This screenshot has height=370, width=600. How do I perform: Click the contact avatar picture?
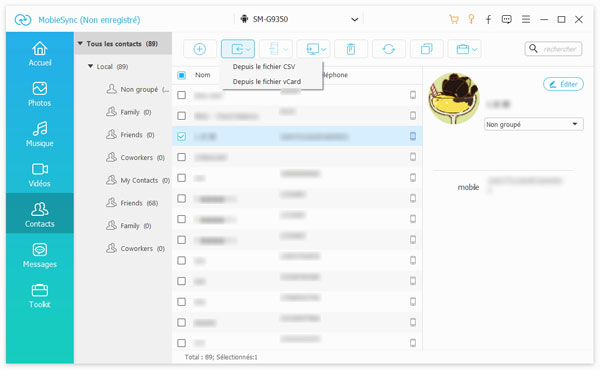click(454, 98)
